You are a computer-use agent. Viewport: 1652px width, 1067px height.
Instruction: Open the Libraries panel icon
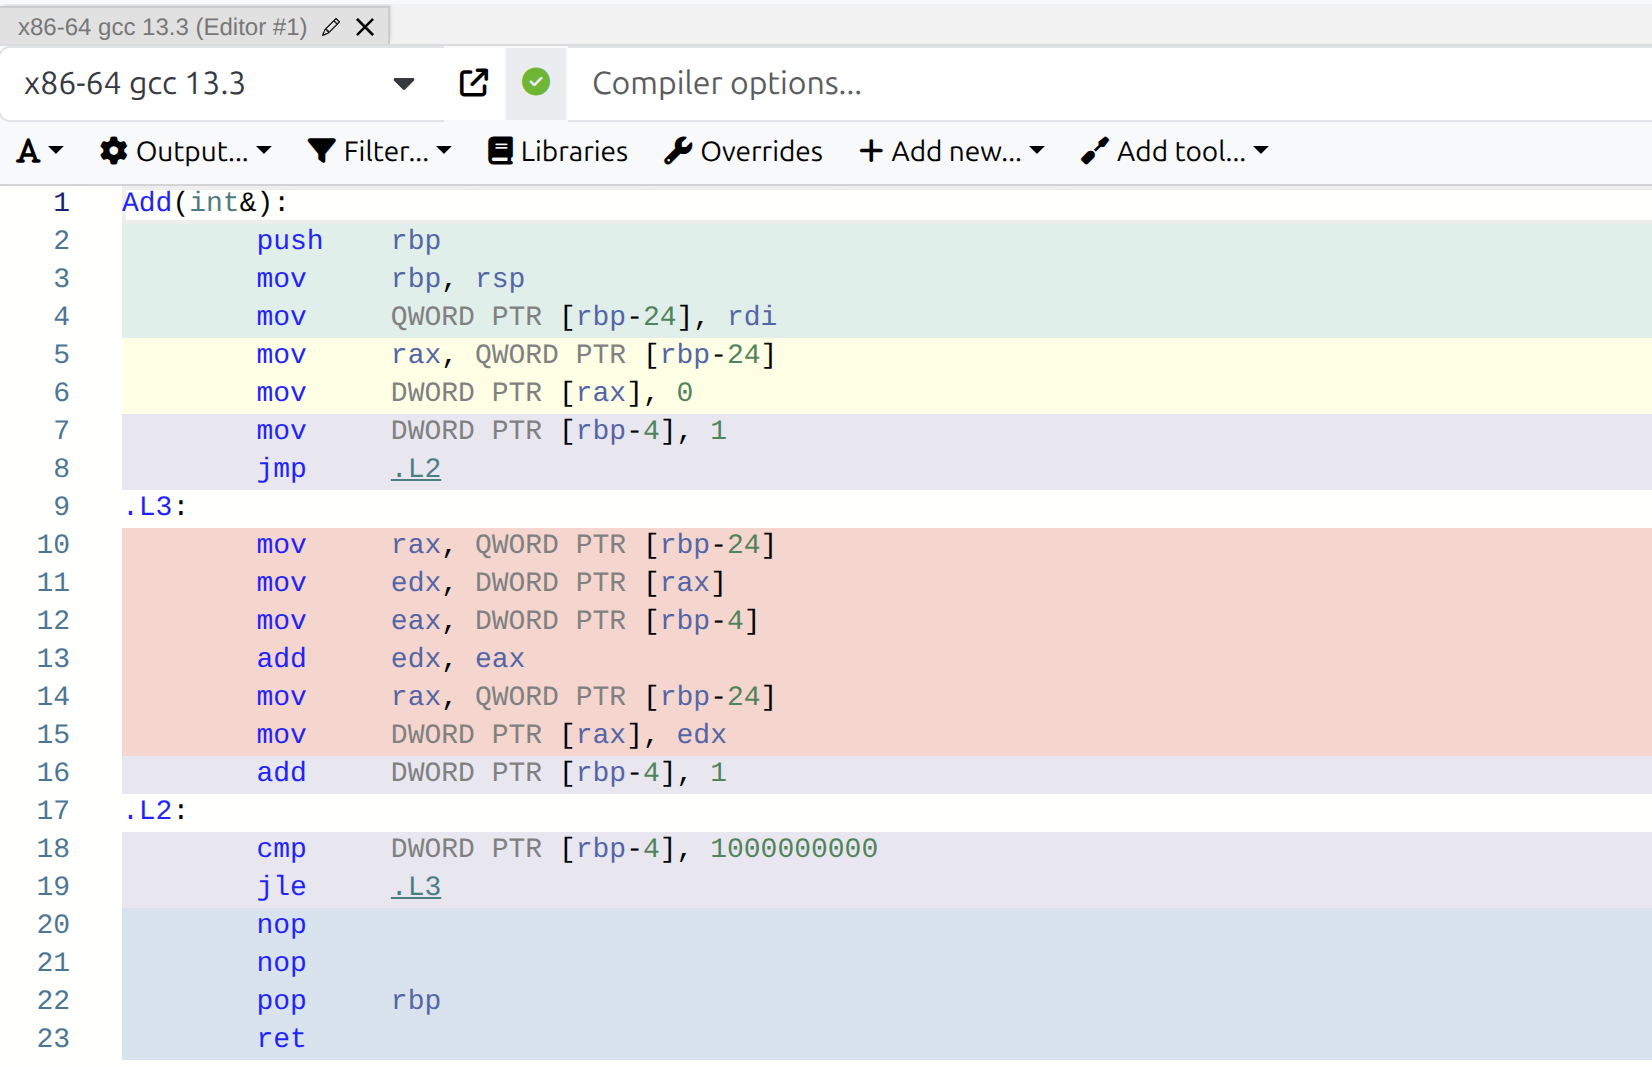500,151
